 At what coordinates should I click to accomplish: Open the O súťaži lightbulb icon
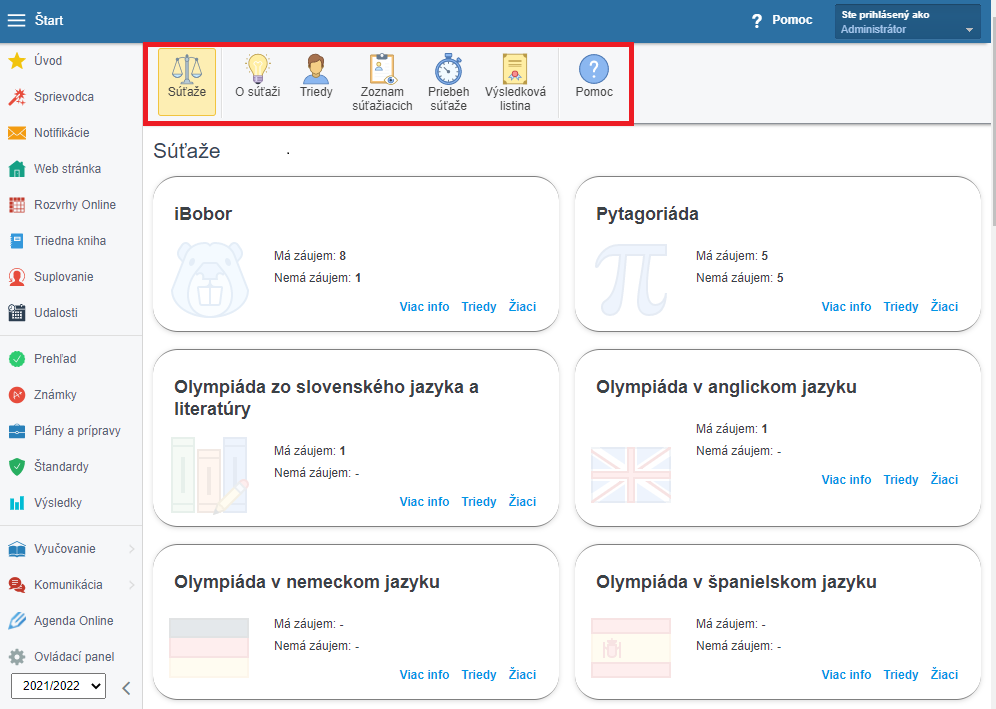click(x=258, y=69)
